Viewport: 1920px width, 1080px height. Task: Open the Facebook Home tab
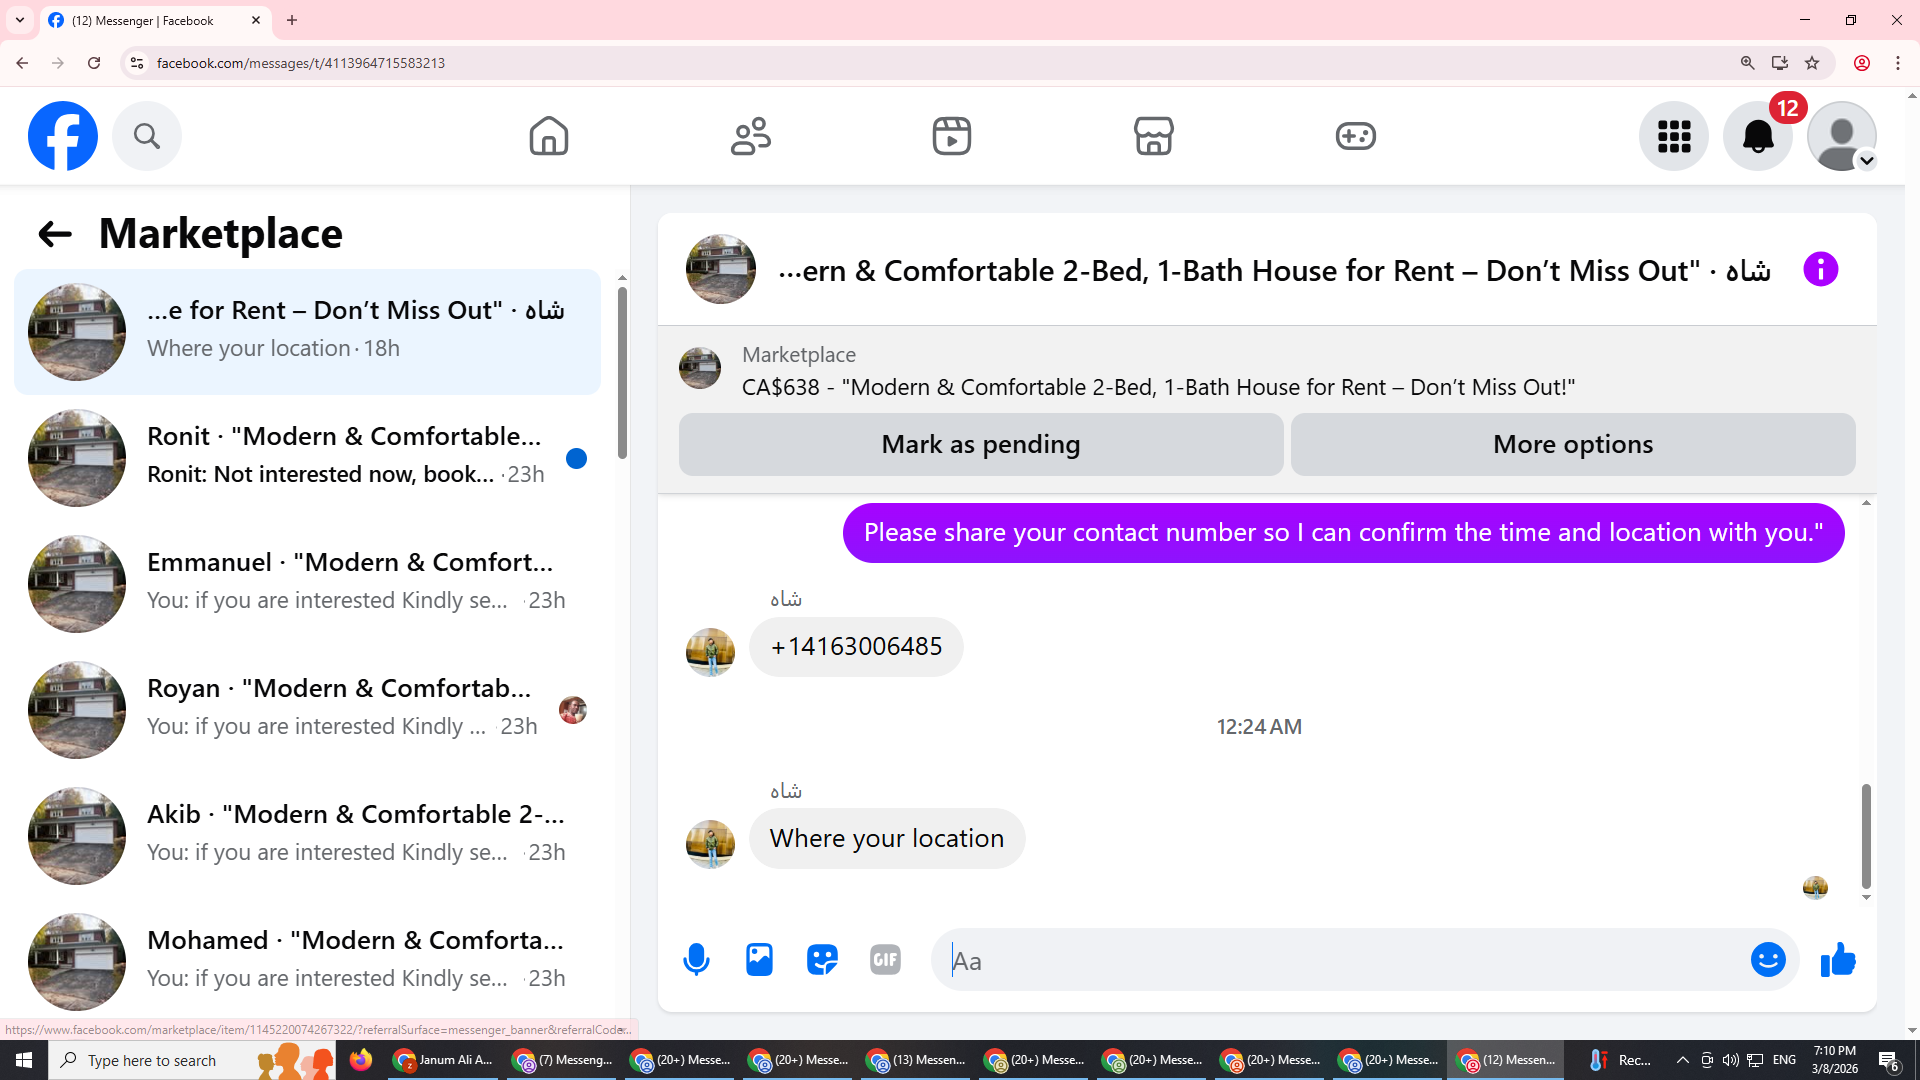(x=548, y=136)
